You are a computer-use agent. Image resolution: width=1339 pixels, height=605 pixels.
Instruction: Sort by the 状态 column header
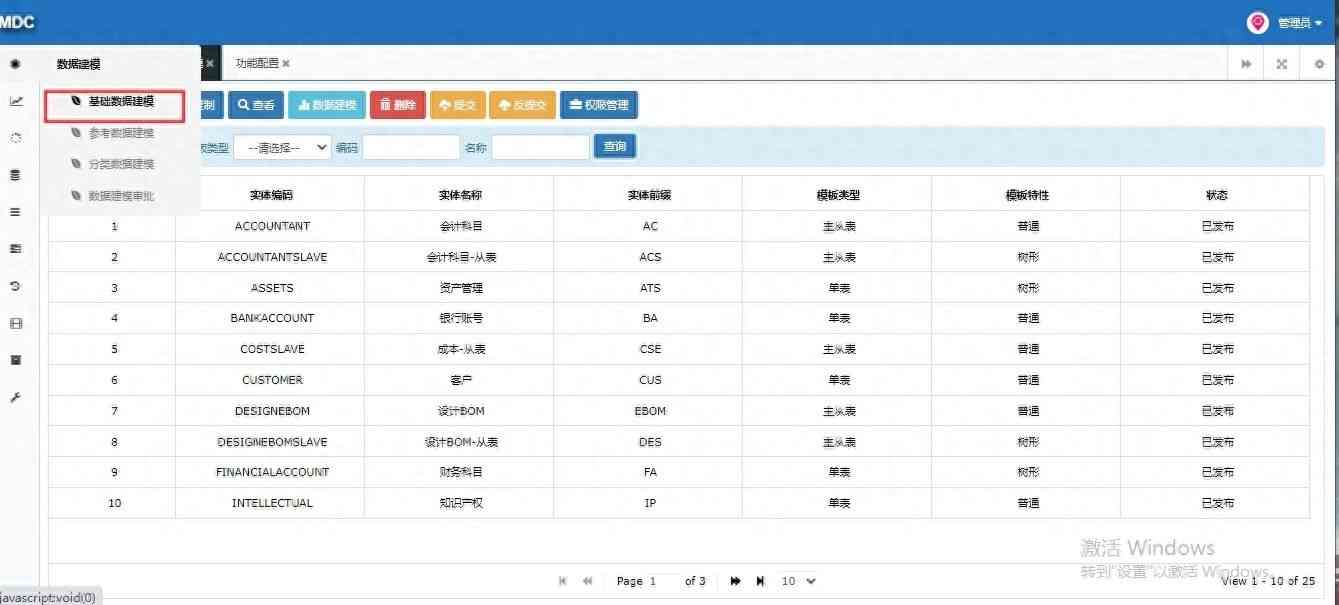tap(1216, 195)
